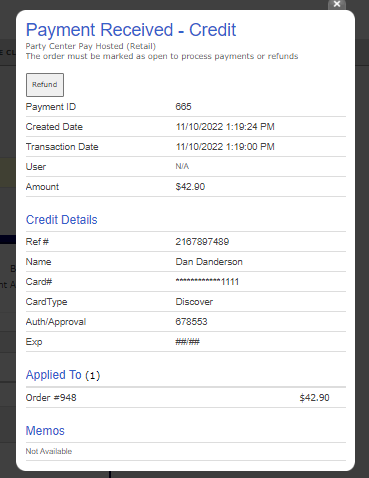369x478 pixels.
Task: Click the Amount value $42.90
Action: click(x=190, y=187)
